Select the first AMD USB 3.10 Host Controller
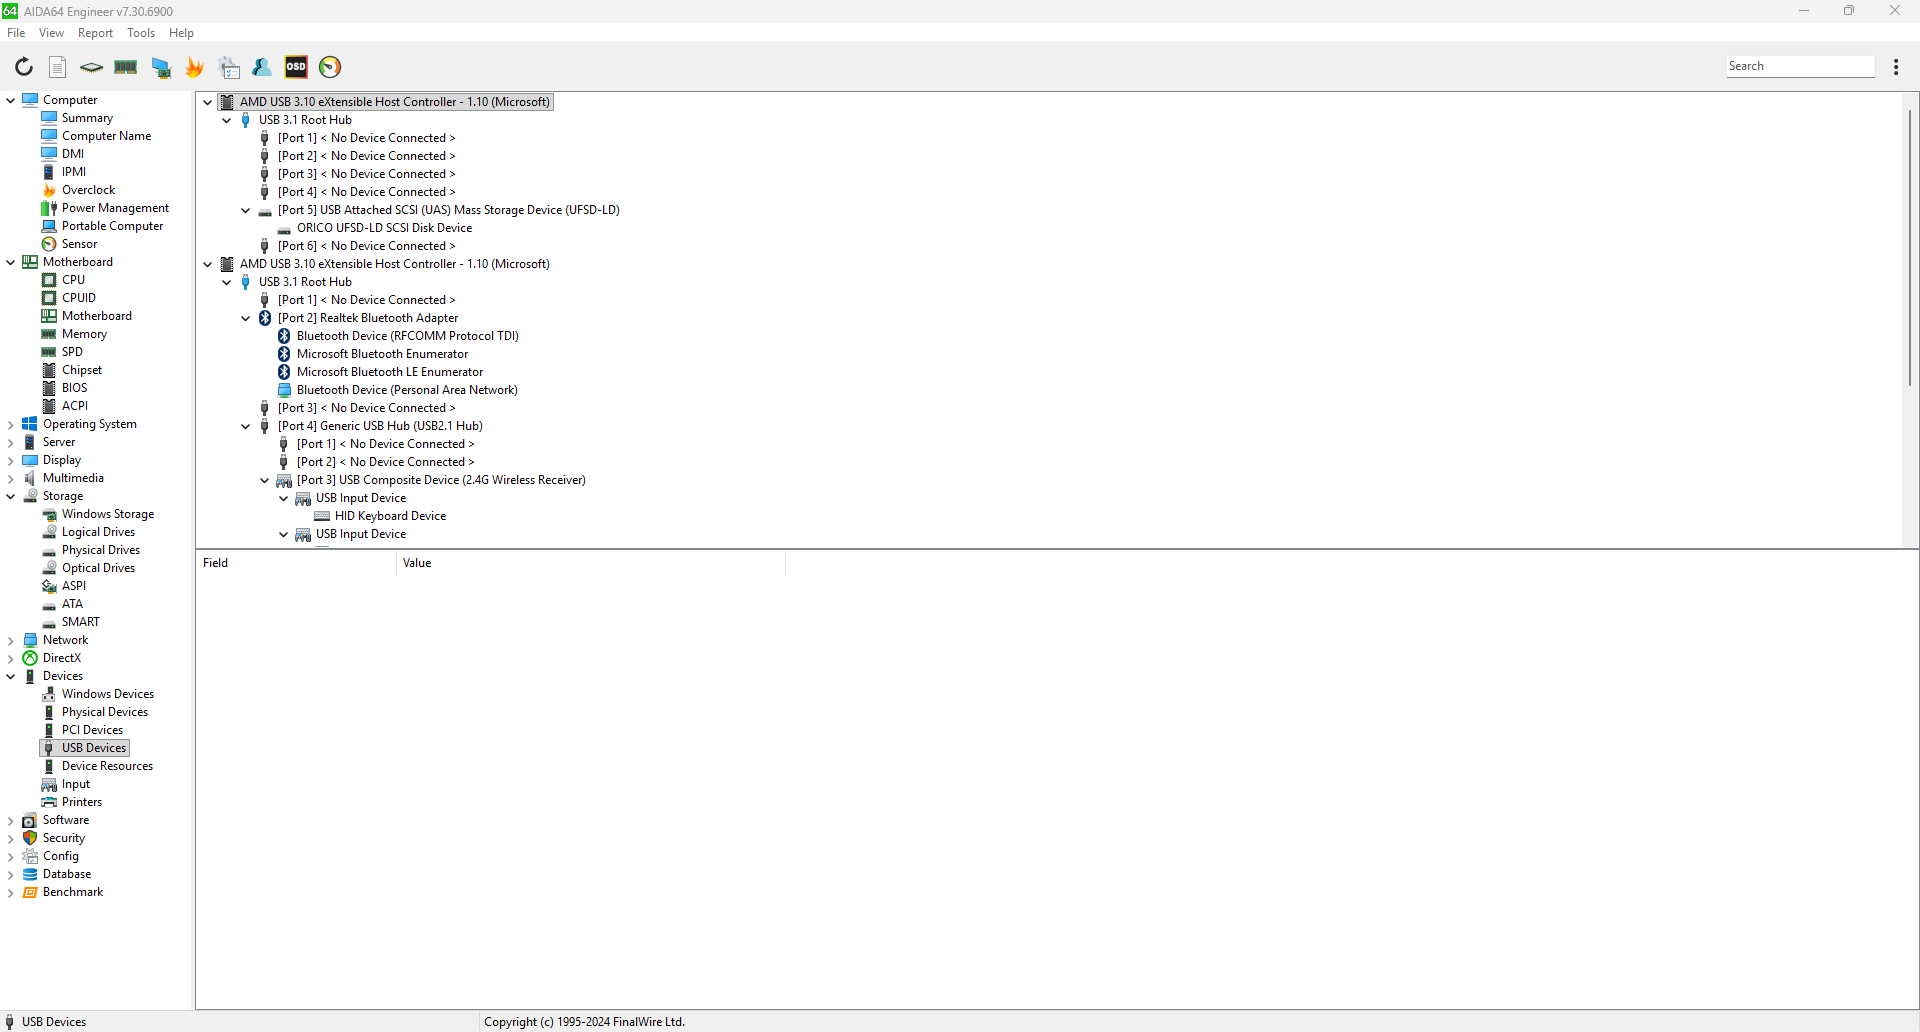Viewport: 1920px width, 1032px height. coord(394,102)
